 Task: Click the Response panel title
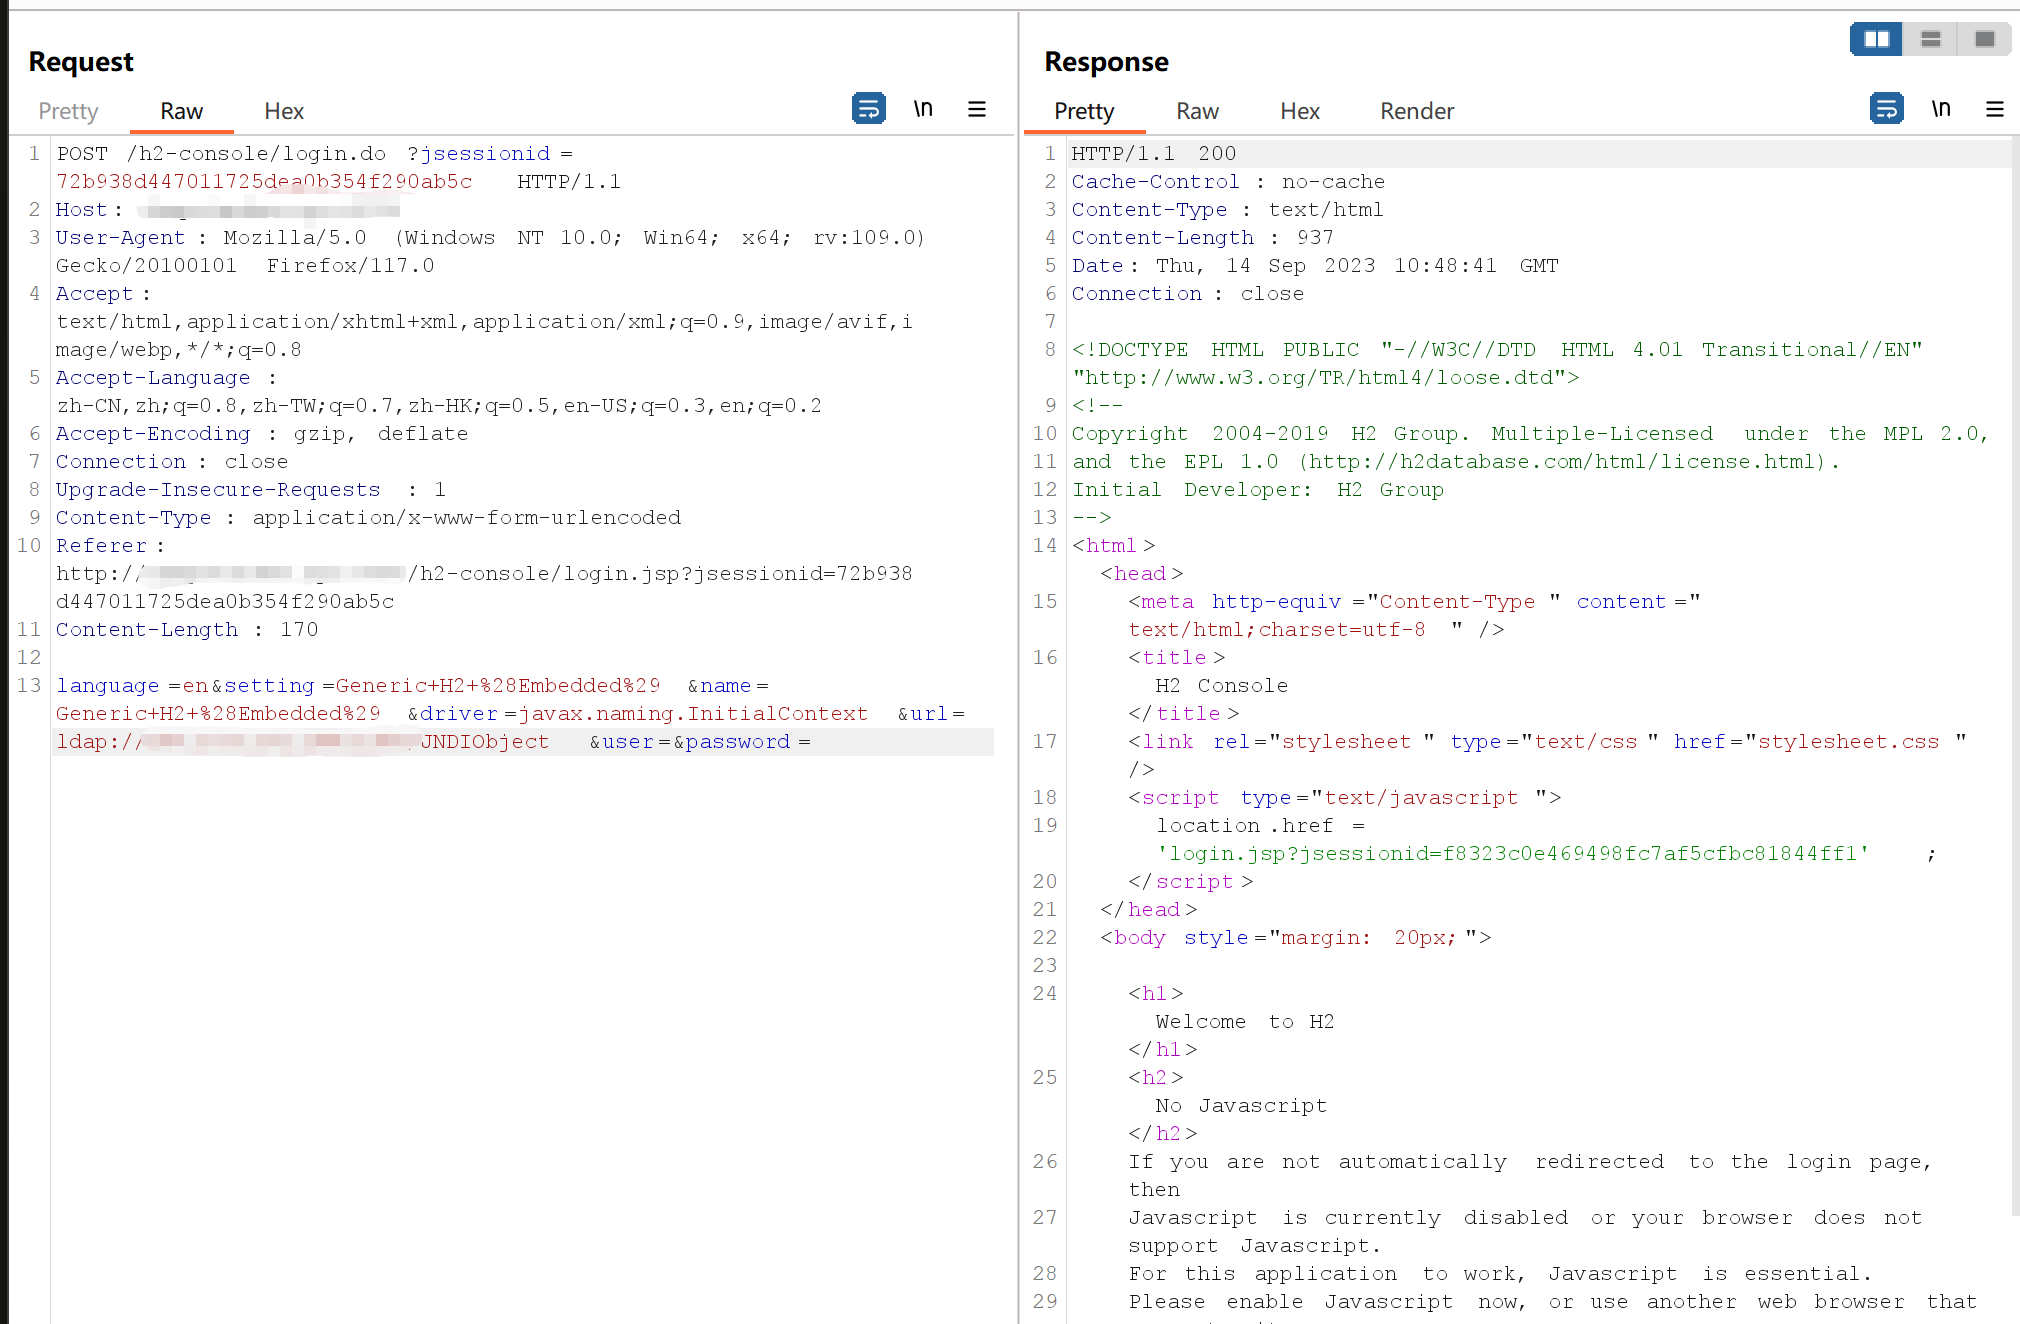[1106, 62]
